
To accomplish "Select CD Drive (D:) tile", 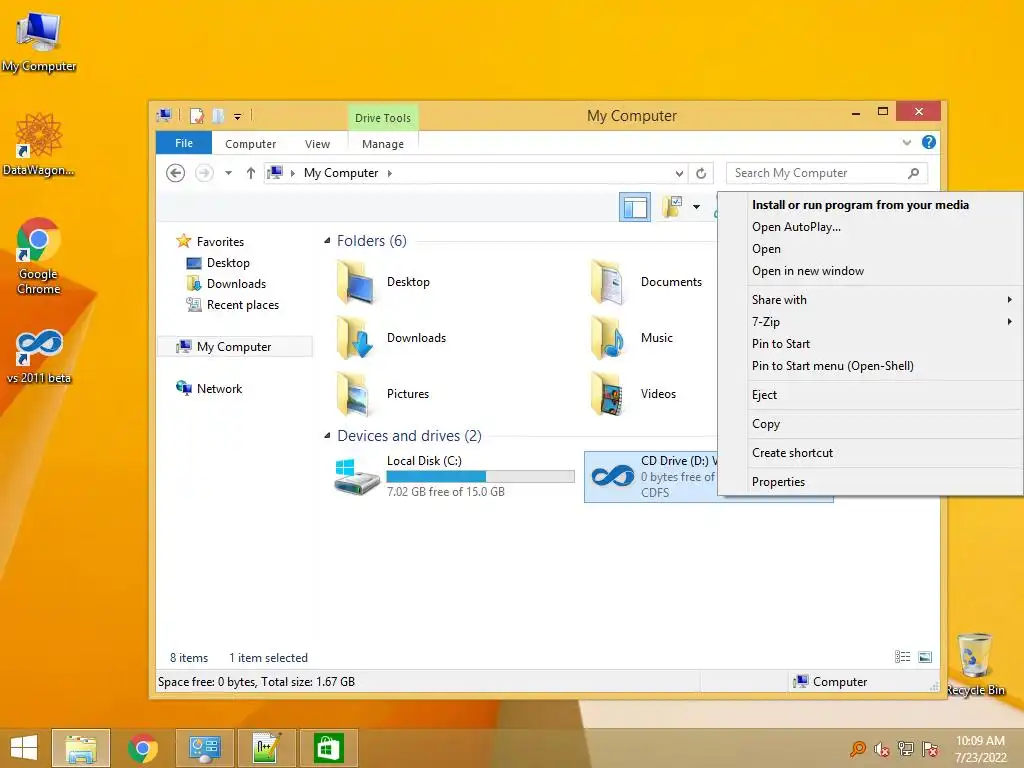I will pyautogui.click(x=651, y=477).
